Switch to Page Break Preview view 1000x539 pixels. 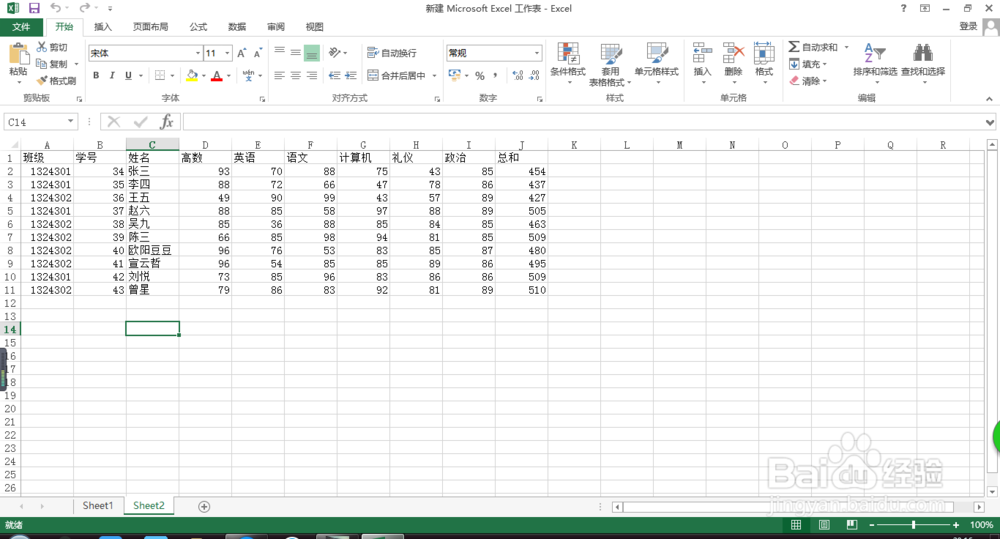tap(851, 524)
